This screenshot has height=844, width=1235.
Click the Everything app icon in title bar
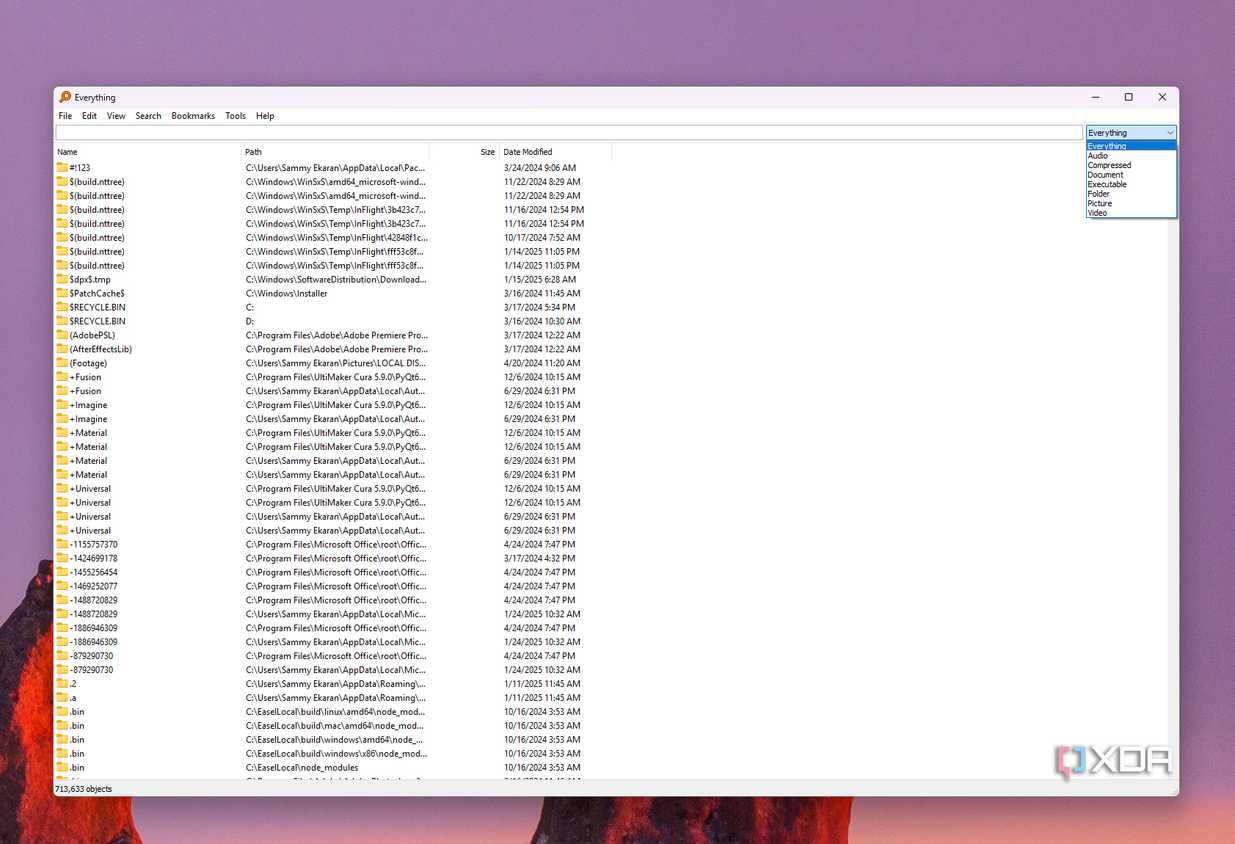[x=65, y=97]
